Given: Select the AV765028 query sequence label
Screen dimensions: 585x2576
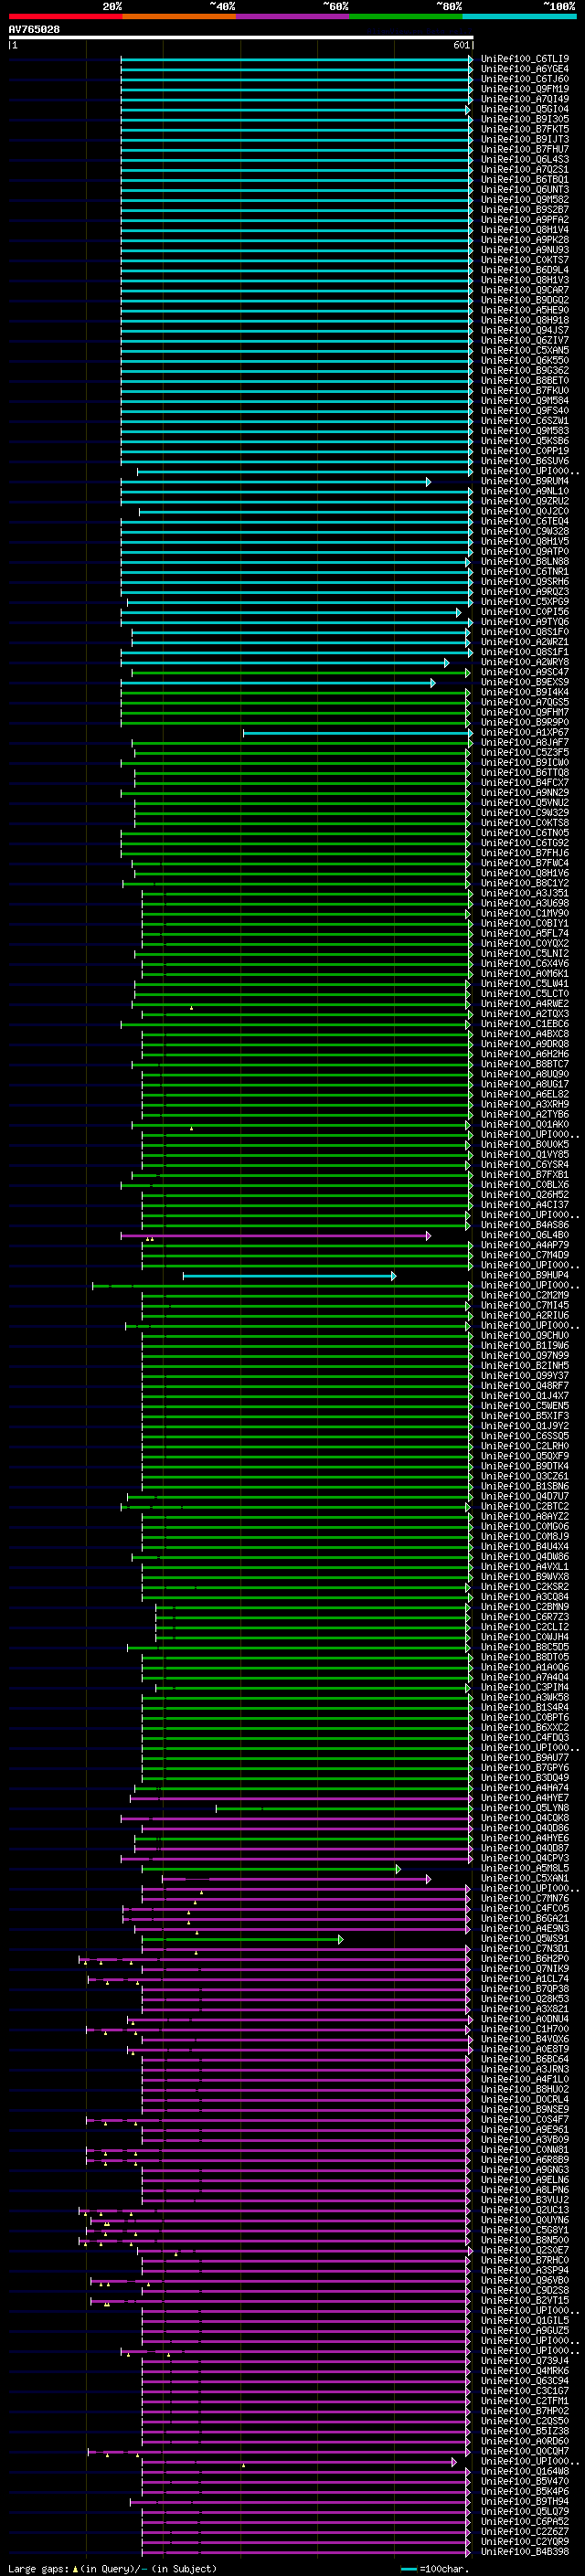Looking at the screenshot, I should pyautogui.click(x=34, y=30).
